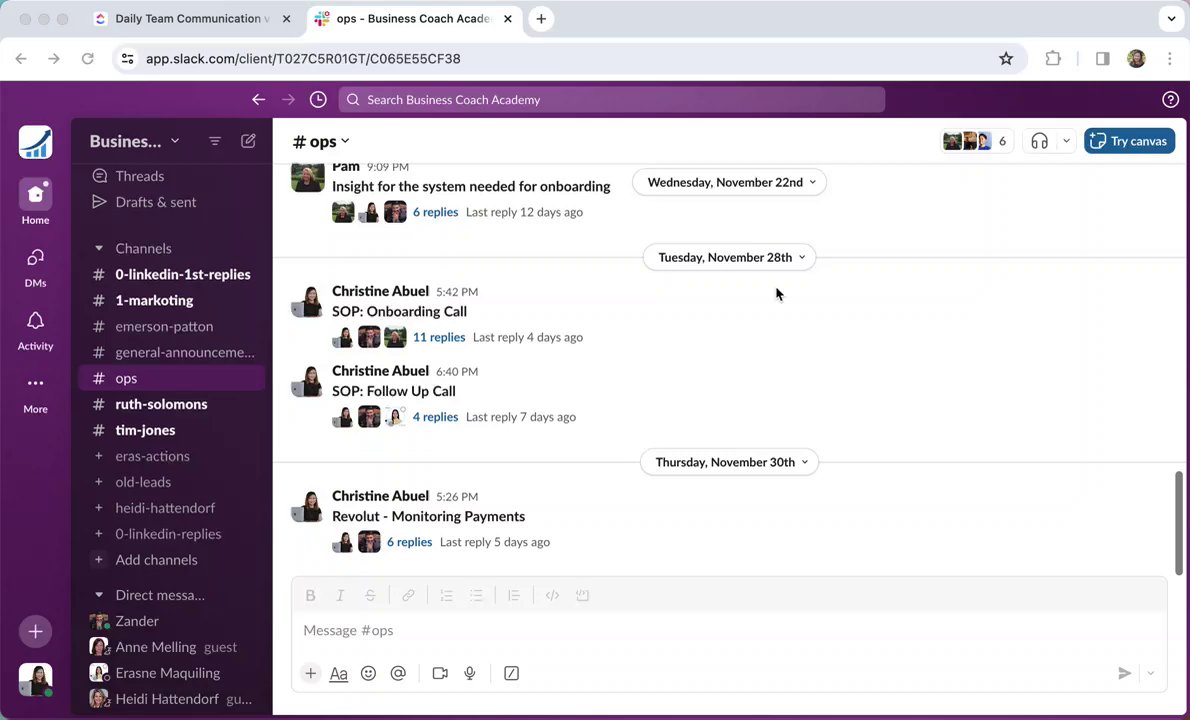This screenshot has height=720, width=1190.
Task: Mention someone with the @ icon
Action: pyautogui.click(x=398, y=673)
